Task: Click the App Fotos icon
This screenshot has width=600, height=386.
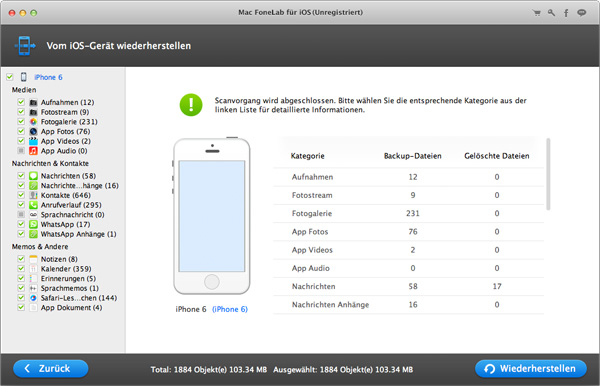Action: 33,132
